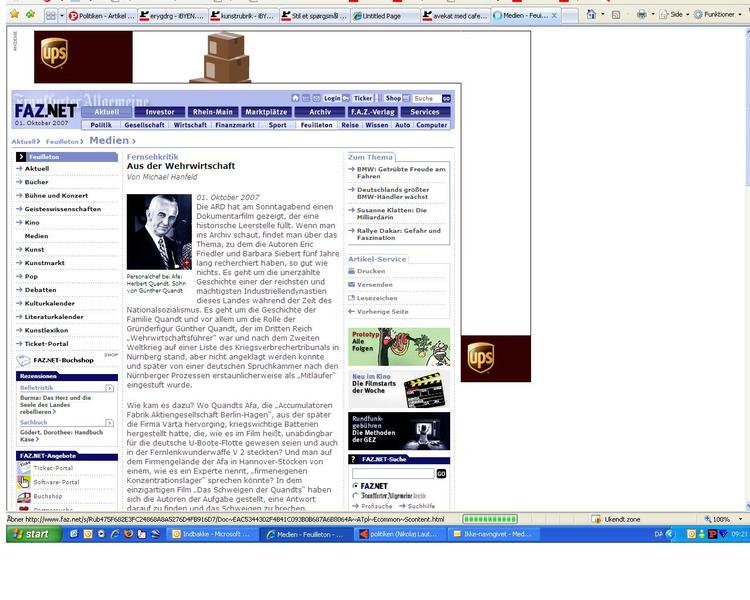Open the Side (Page) menu
750x600 pixels.
click(674, 14)
